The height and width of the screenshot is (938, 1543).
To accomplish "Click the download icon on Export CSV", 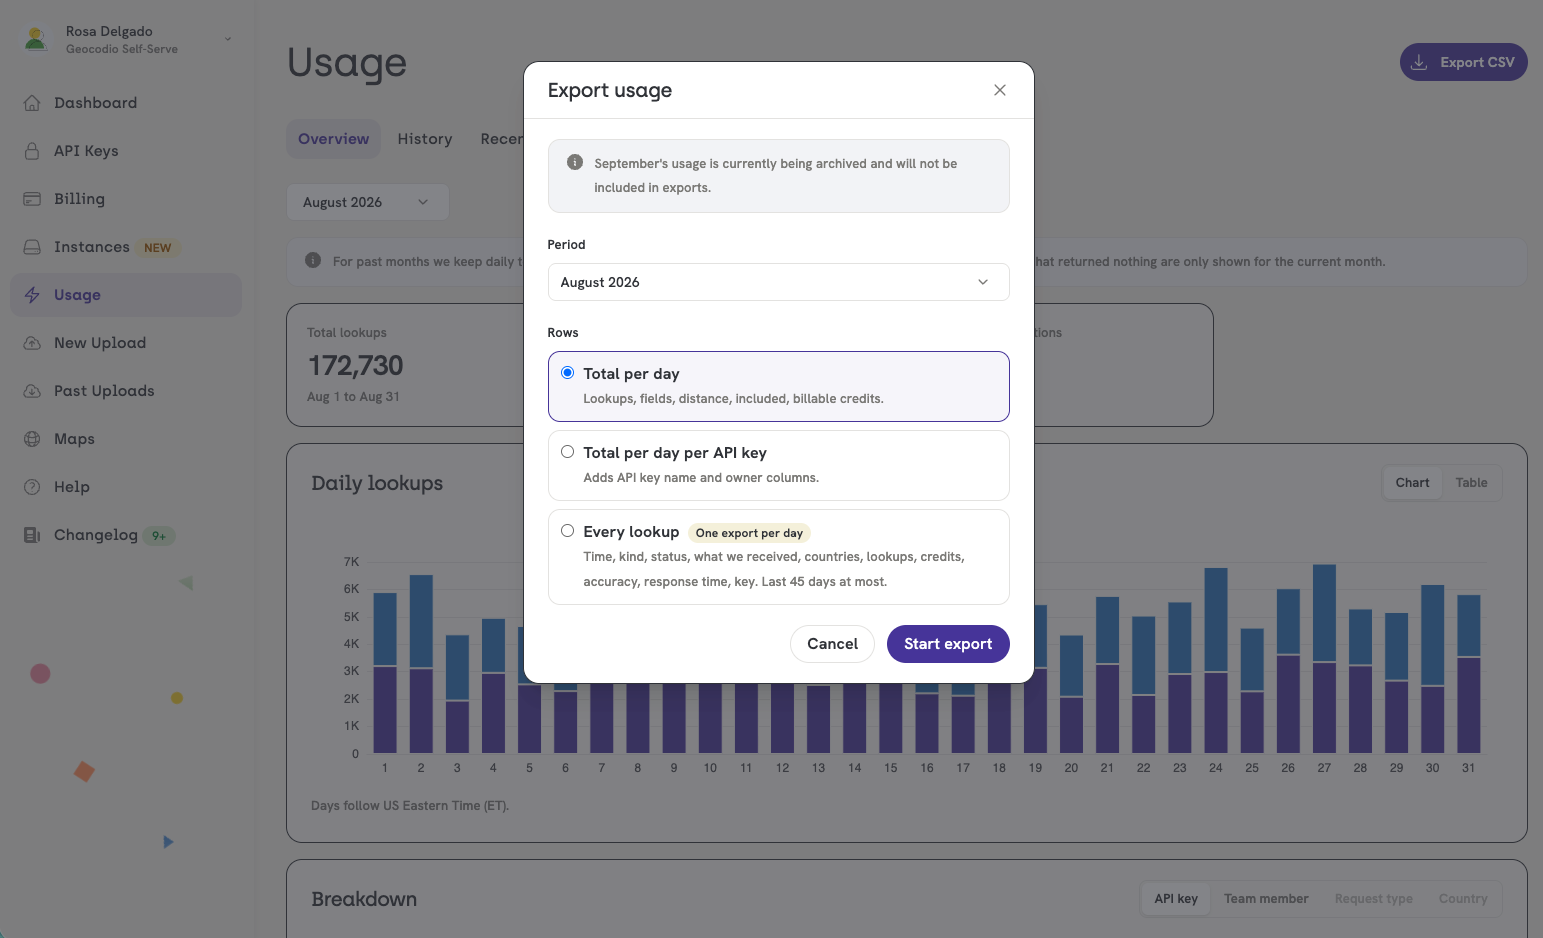I will [1419, 62].
